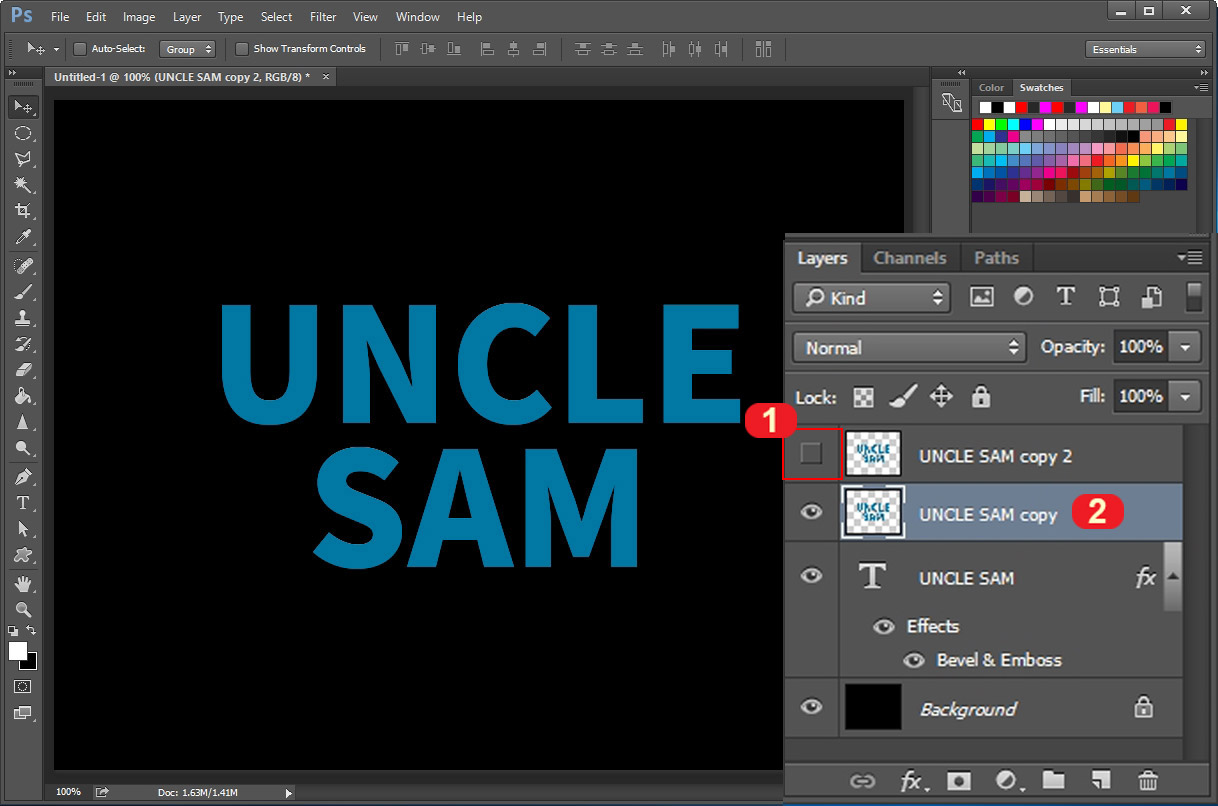Select the Sharpen tool
Image resolution: width=1218 pixels, height=806 pixels.
[23, 422]
